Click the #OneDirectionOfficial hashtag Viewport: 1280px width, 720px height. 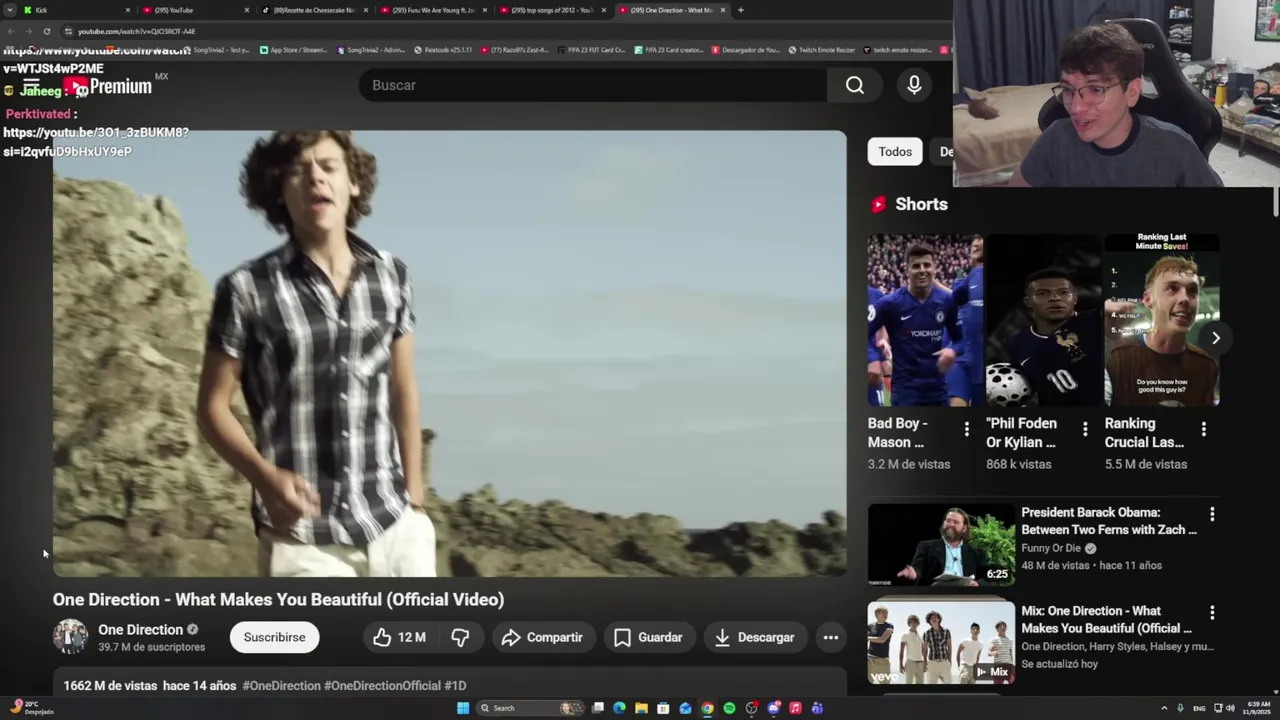382,686
